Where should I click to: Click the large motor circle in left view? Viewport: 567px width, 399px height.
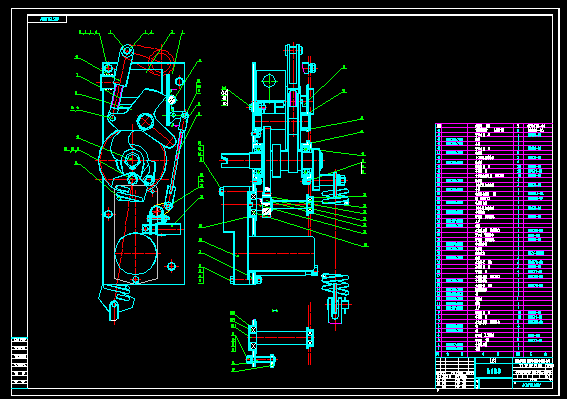(x=136, y=253)
